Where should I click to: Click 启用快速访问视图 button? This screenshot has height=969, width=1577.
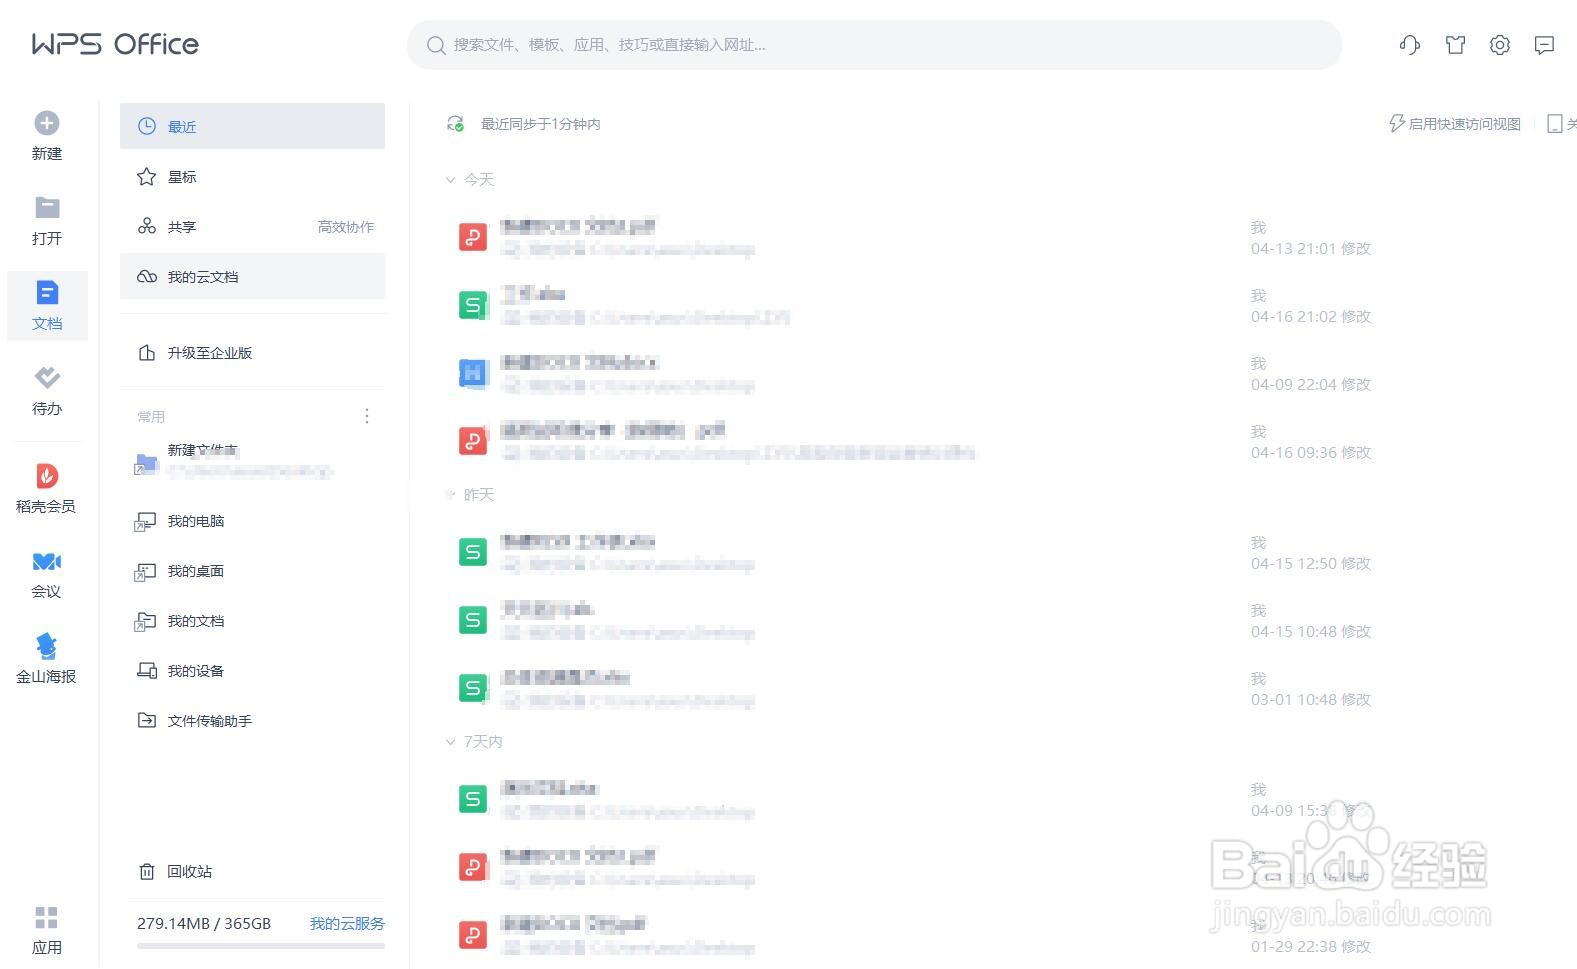[x=1455, y=124]
